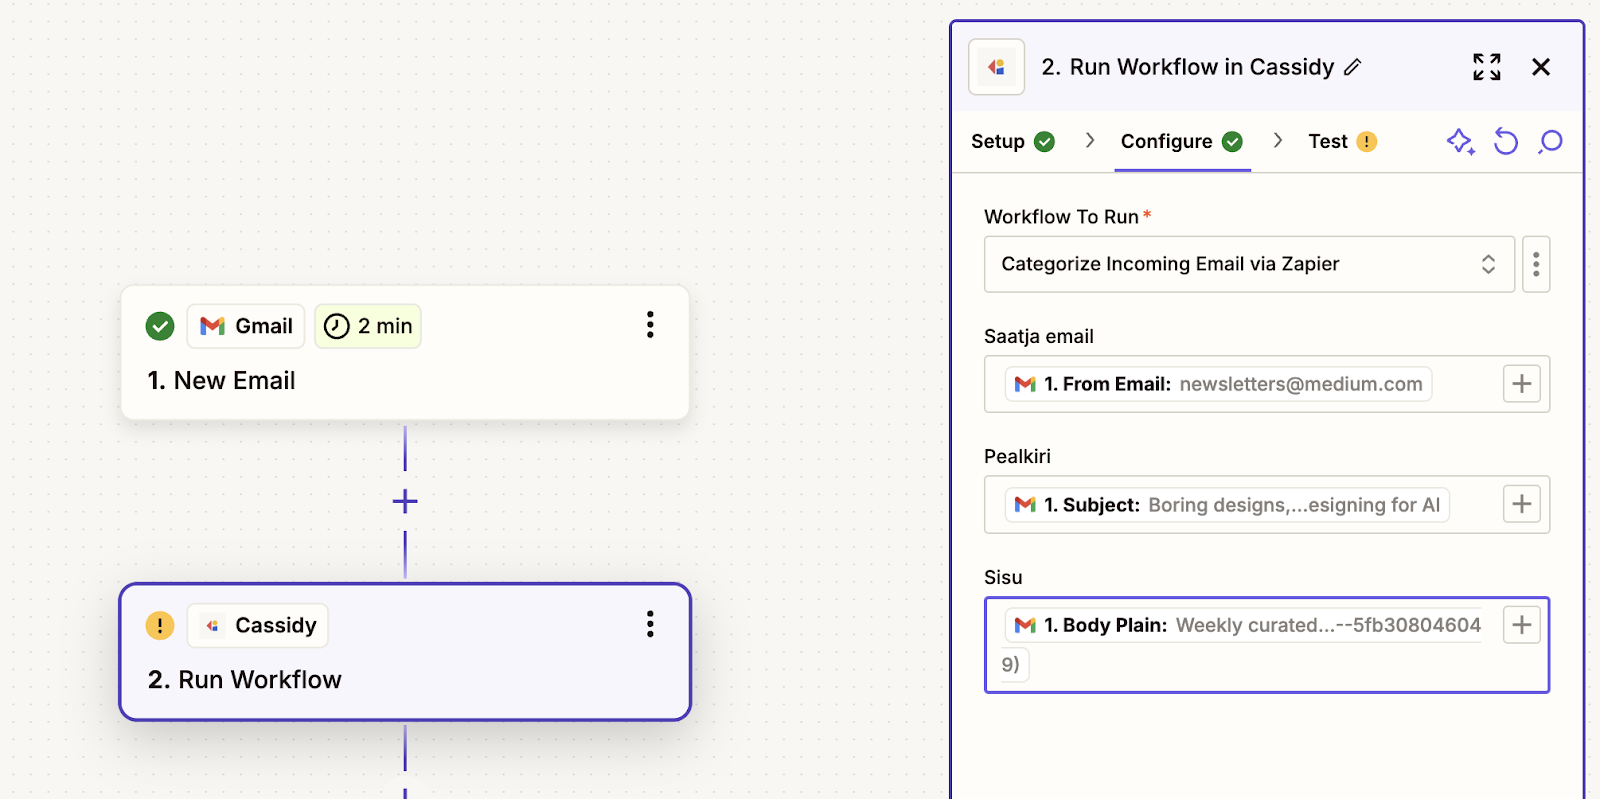The width and height of the screenshot is (1600, 799).
Task: Click the green check next to Configure
Action: [1232, 142]
